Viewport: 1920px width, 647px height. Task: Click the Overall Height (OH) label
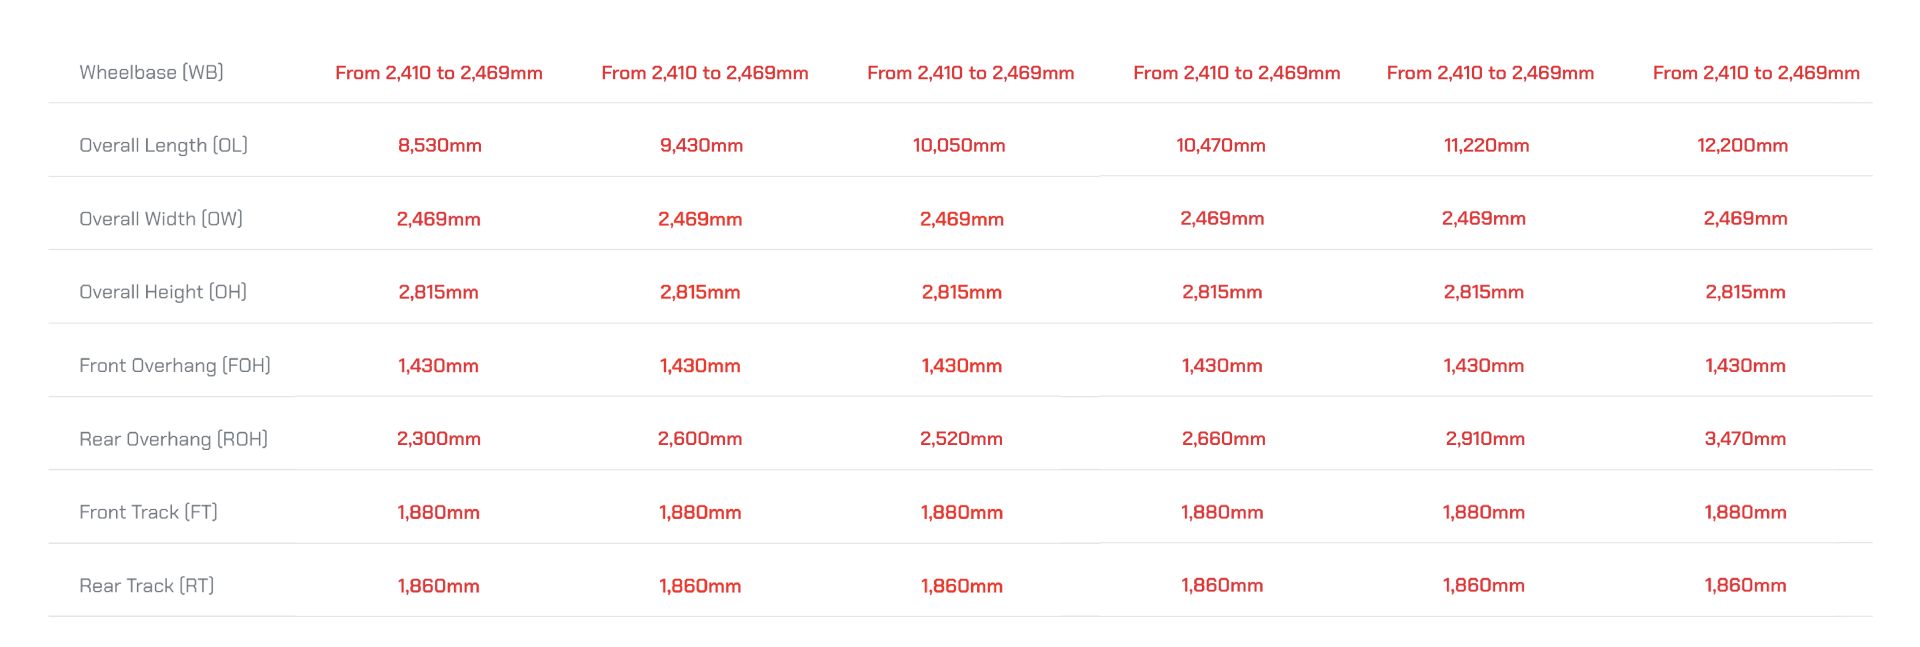click(163, 292)
